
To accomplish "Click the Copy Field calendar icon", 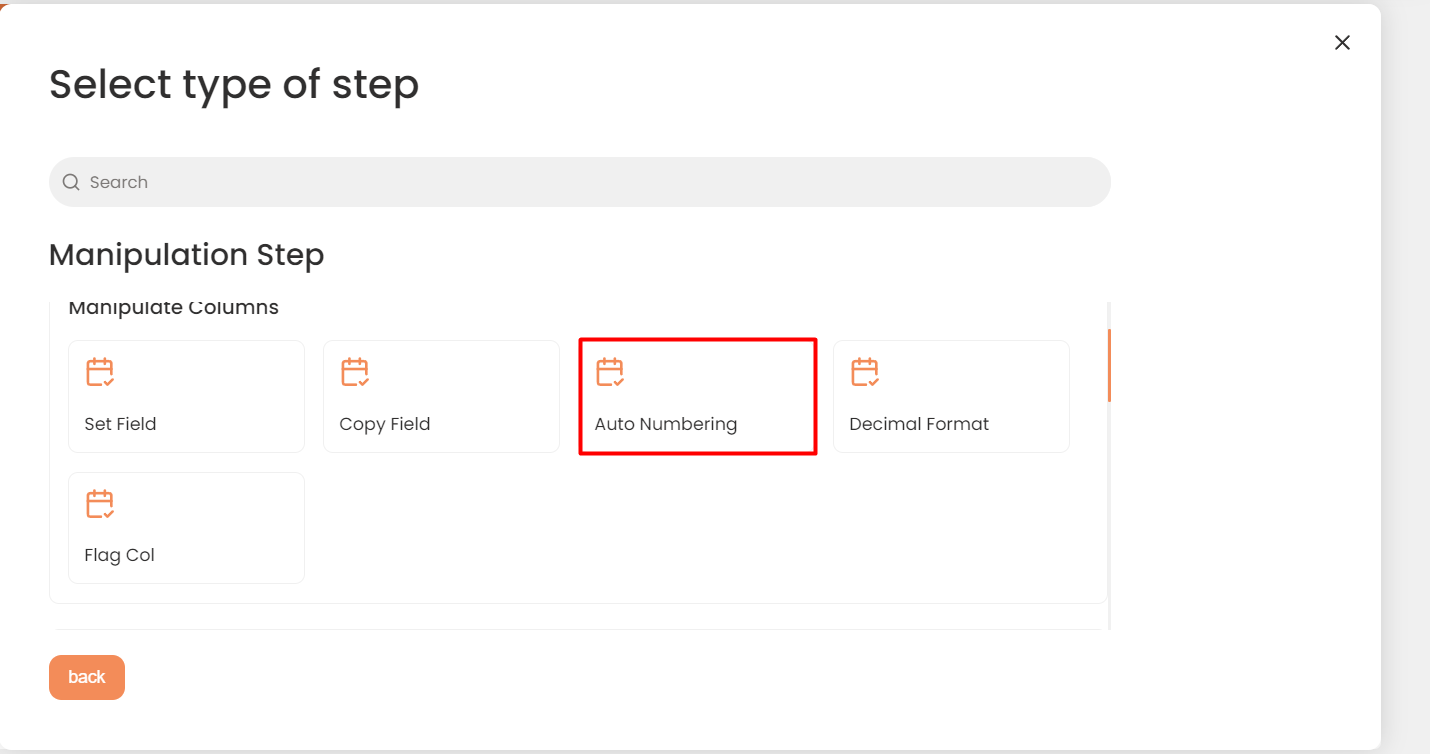I will coord(355,372).
